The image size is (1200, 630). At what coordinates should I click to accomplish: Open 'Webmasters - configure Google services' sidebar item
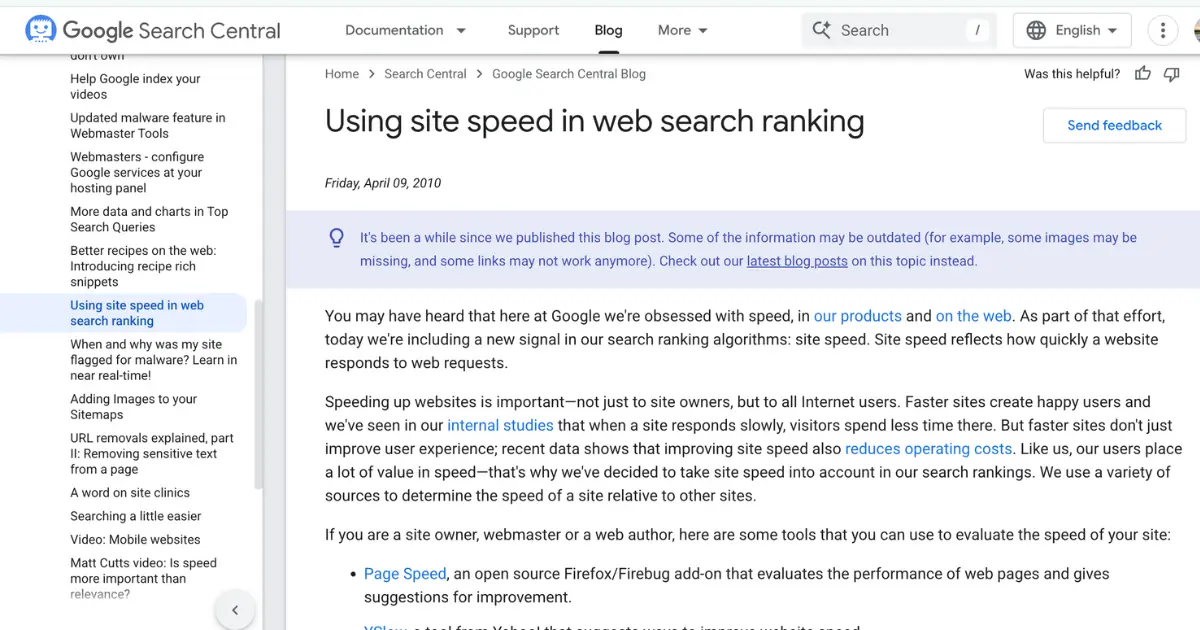click(137, 172)
